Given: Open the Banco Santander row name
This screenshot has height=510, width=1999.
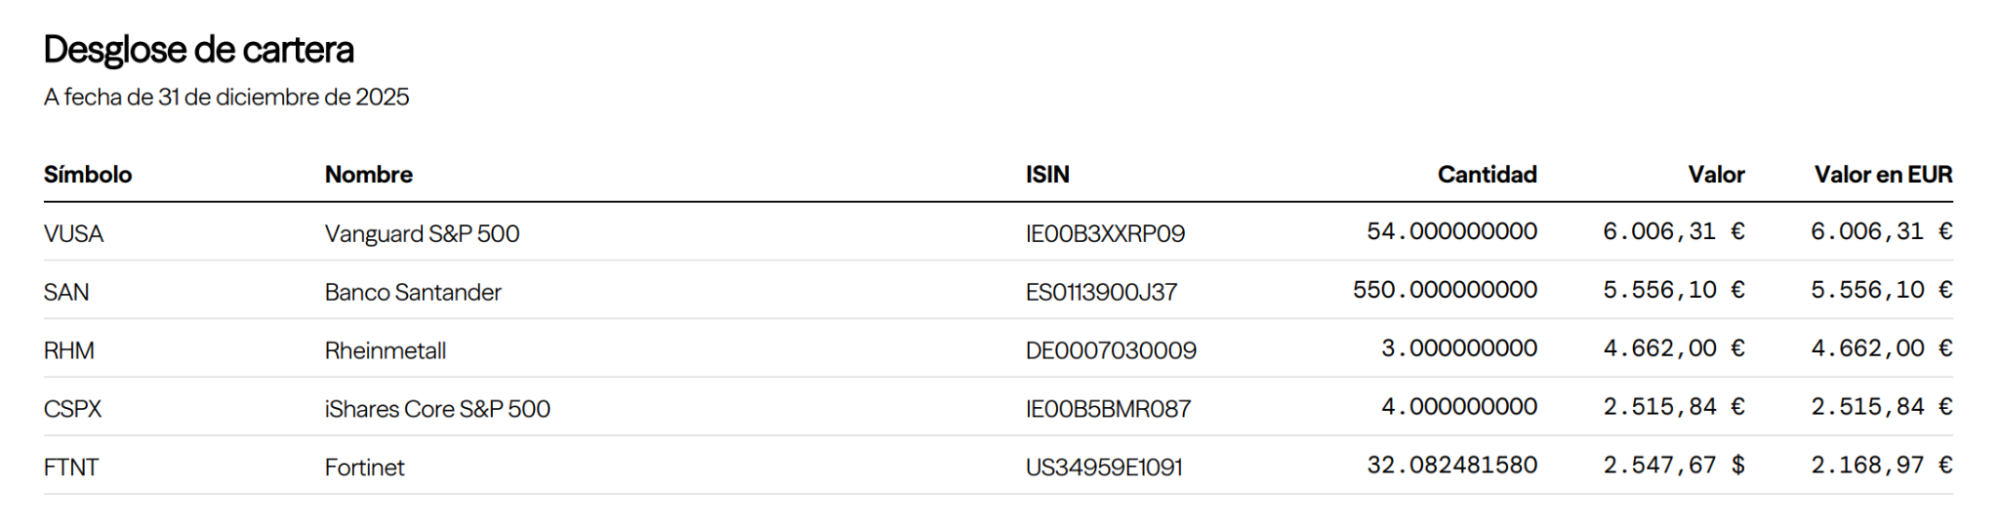Looking at the screenshot, I should pyautogui.click(x=412, y=292).
